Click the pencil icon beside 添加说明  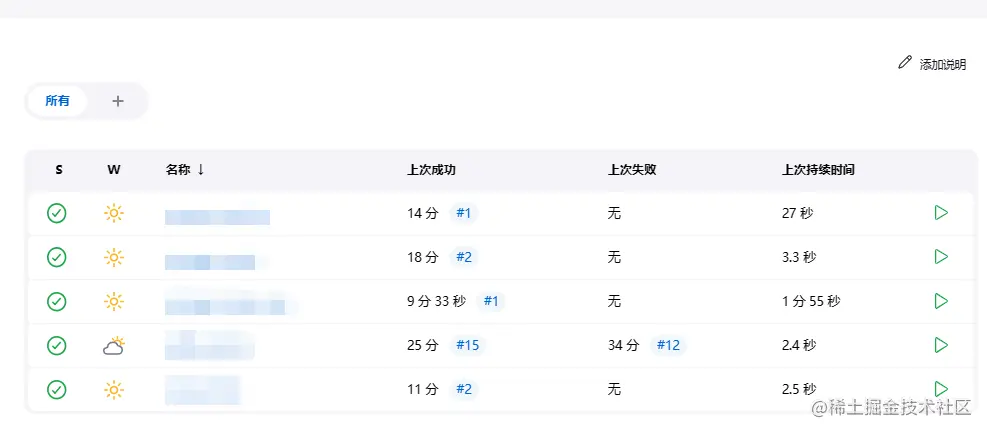tap(905, 63)
